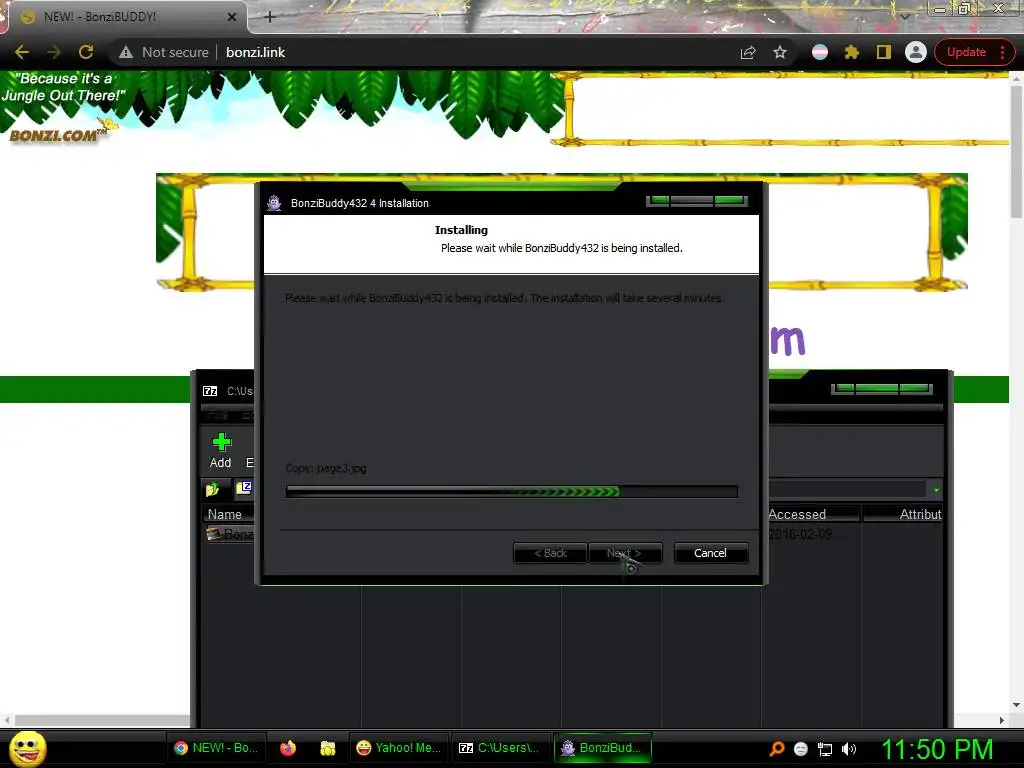Screen dimensions: 1024x768
Task: Click the vertical scrollbar down arrow
Action: click(1016, 705)
